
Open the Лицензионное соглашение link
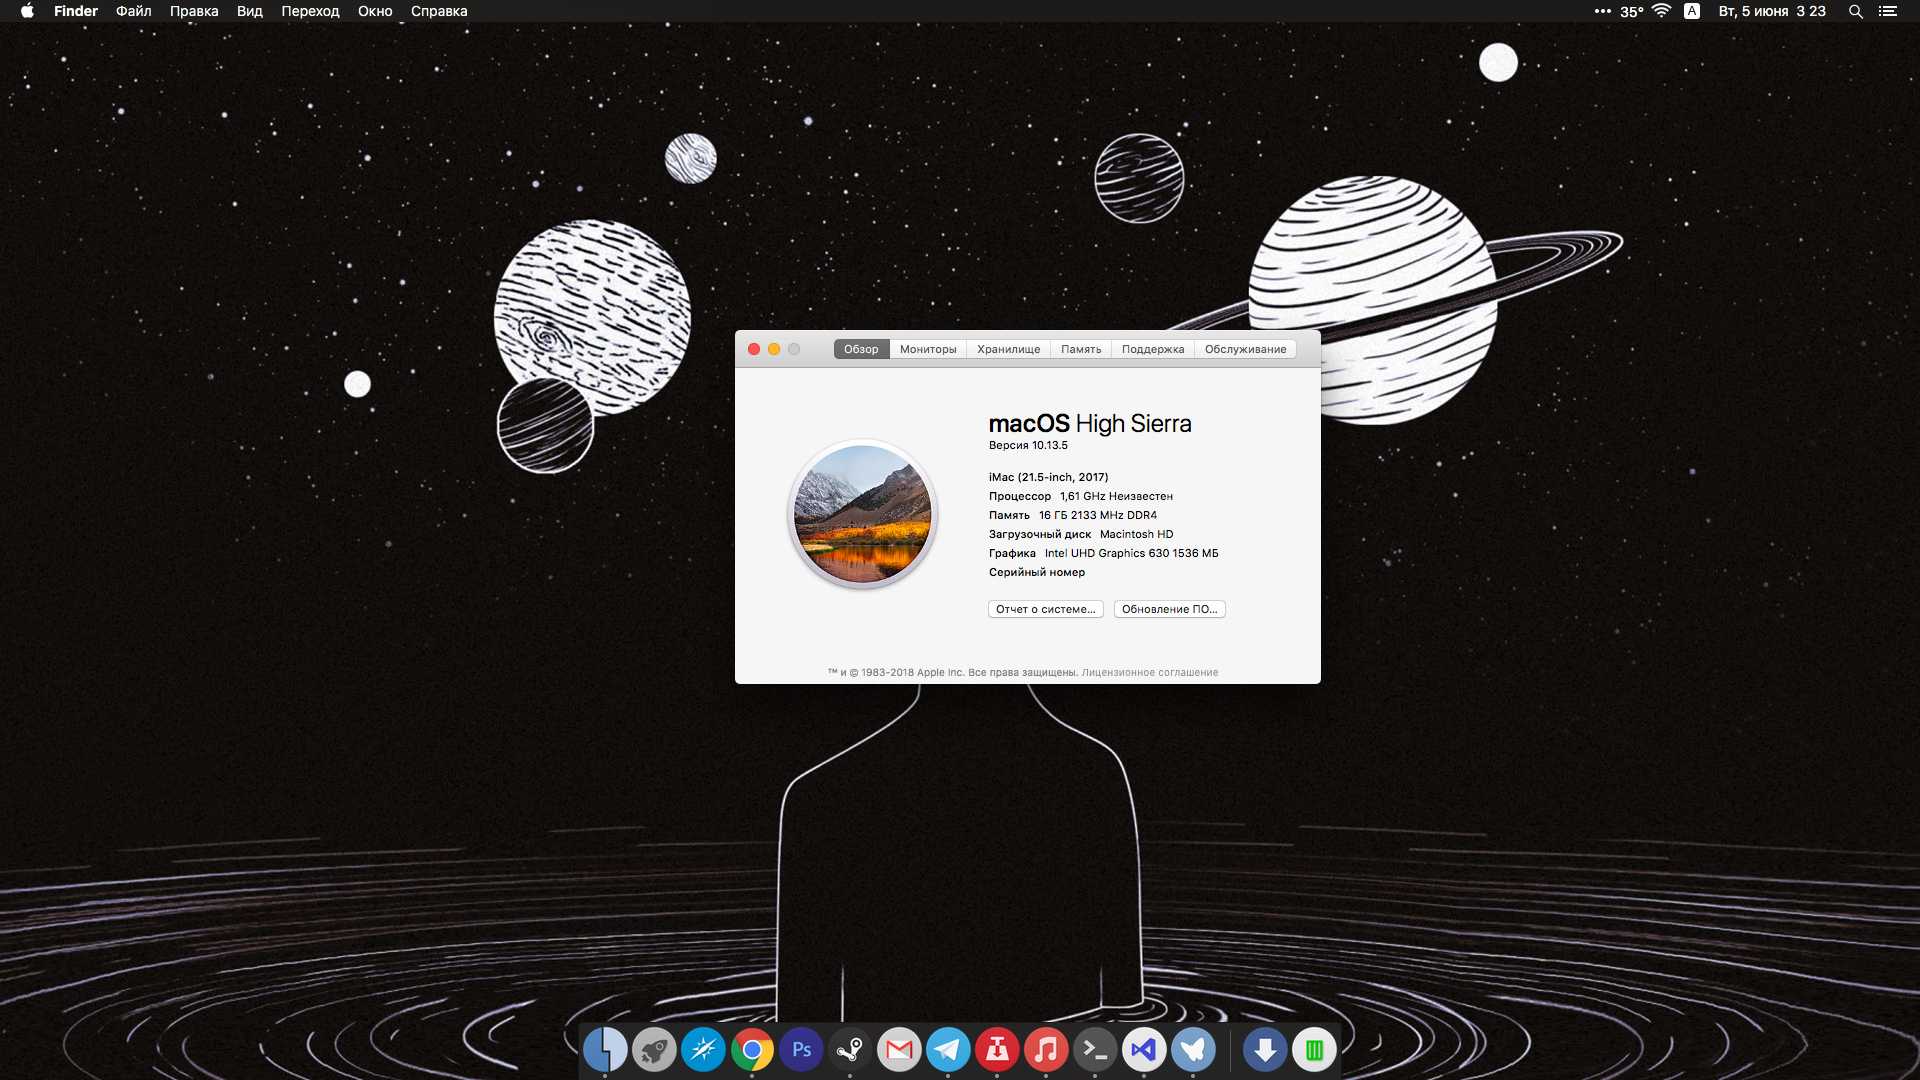1149,672
